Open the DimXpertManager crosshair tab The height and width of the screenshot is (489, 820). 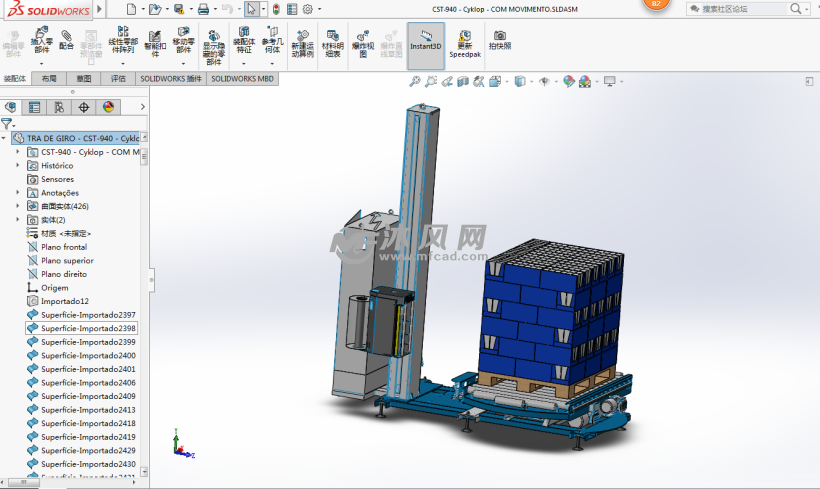pos(84,107)
